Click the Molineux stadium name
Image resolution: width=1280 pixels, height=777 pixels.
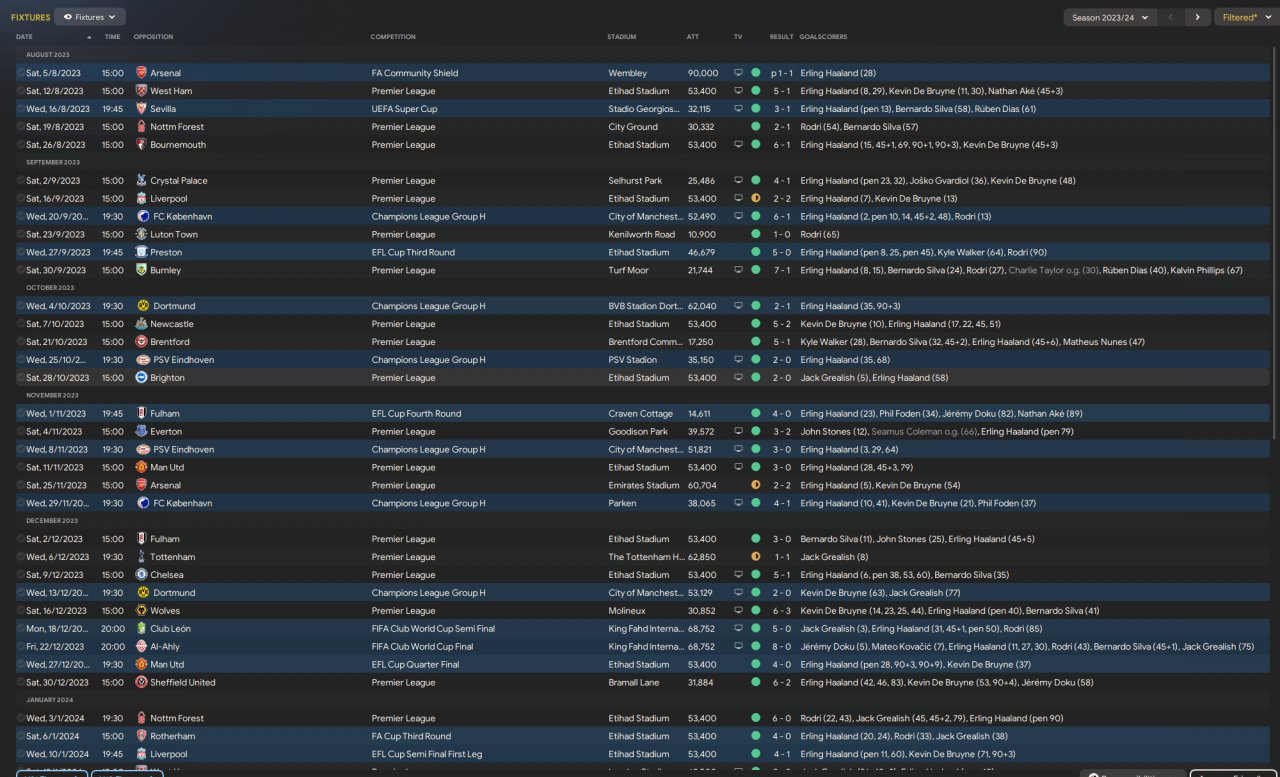tap(627, 611)
